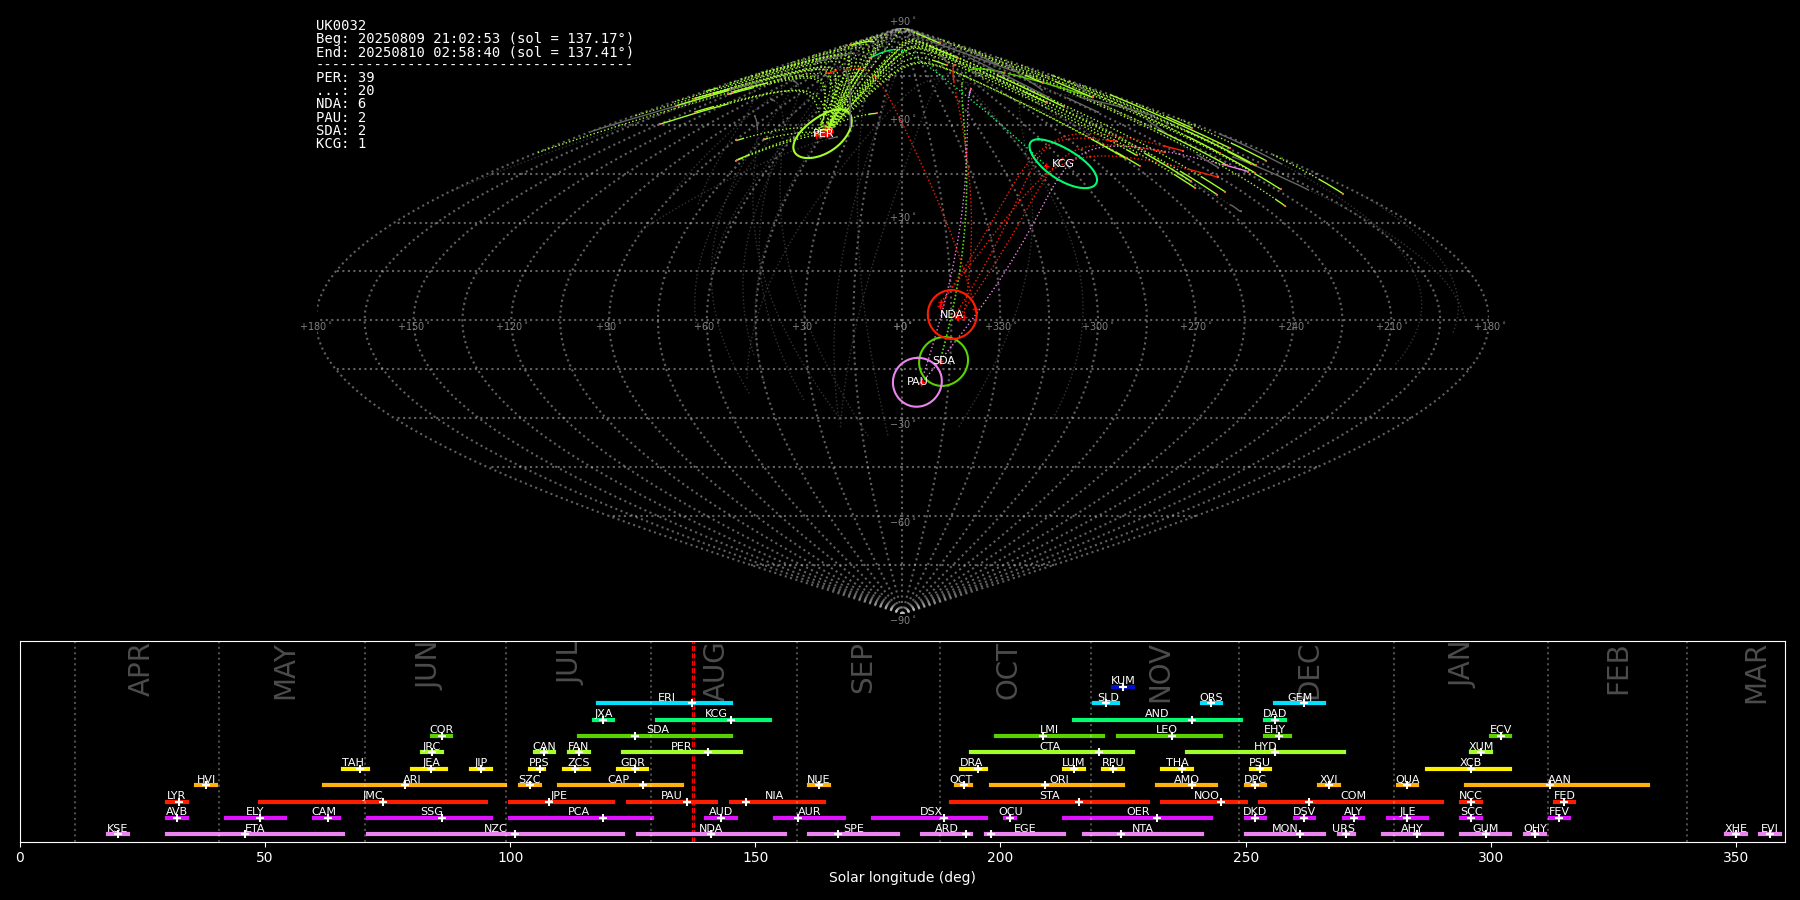Screen dimensions: 1800x900
Task: Click the AND shower label in timeline
Action: click(1157, 714)
